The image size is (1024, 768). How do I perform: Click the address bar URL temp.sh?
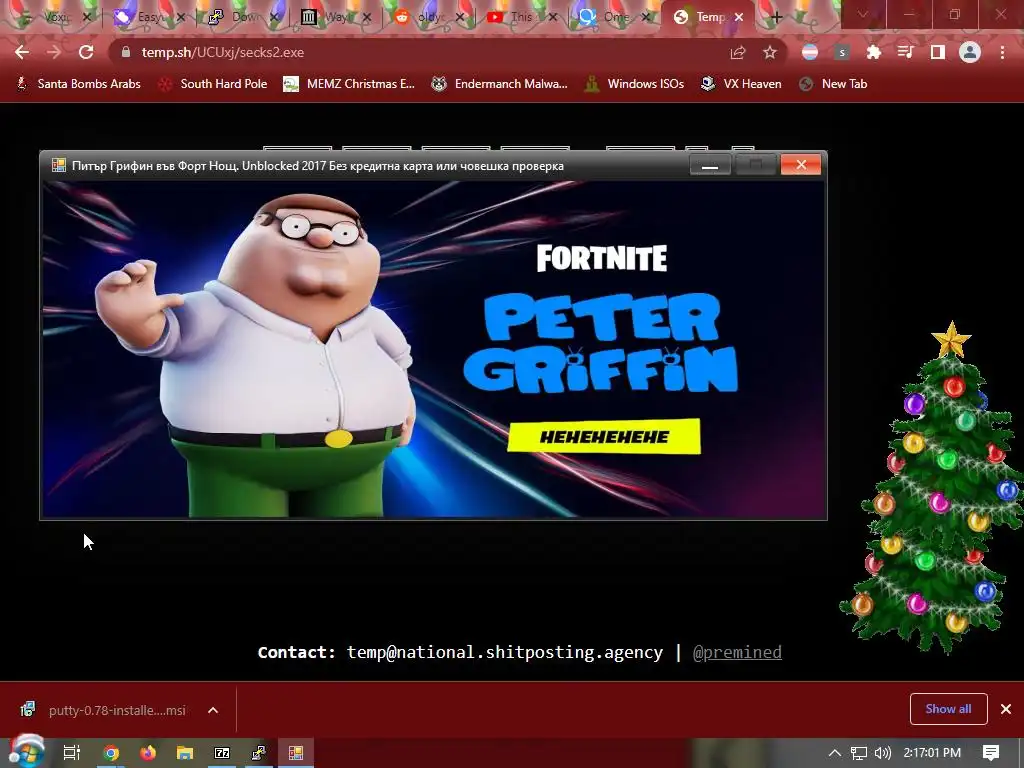[x=223, y=52]
